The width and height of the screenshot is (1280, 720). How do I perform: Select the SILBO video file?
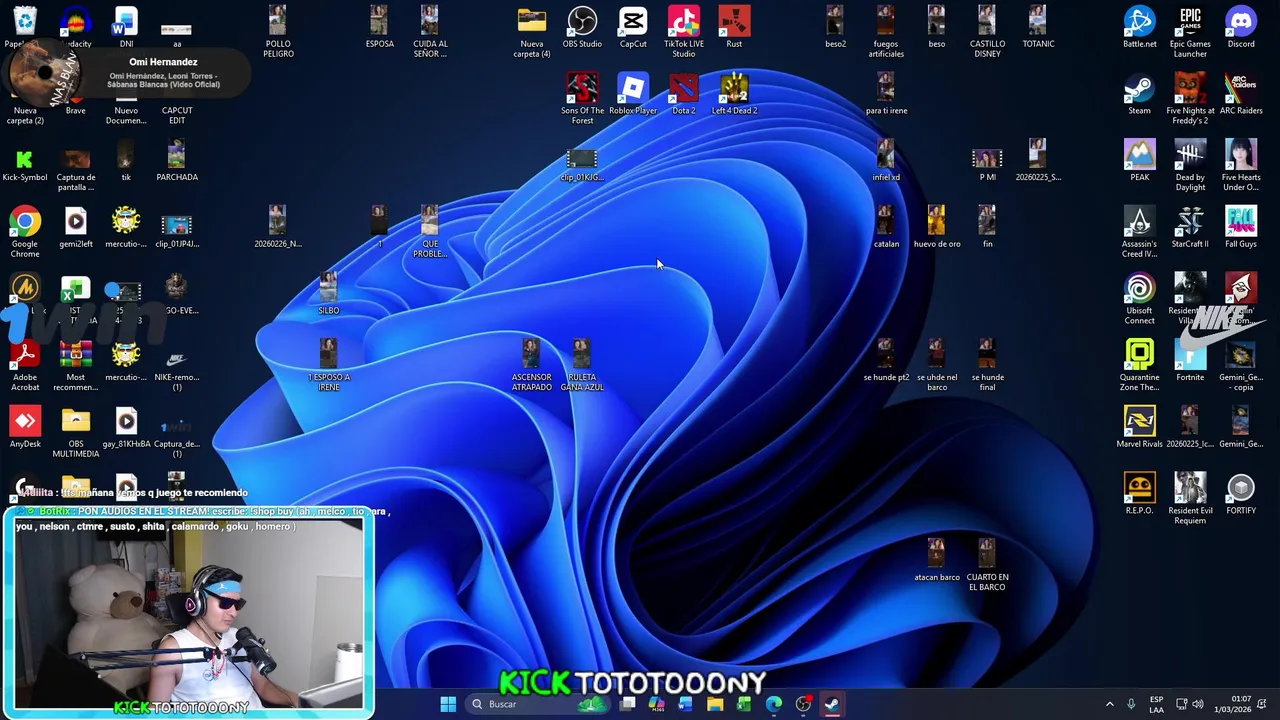pos(329,295)
